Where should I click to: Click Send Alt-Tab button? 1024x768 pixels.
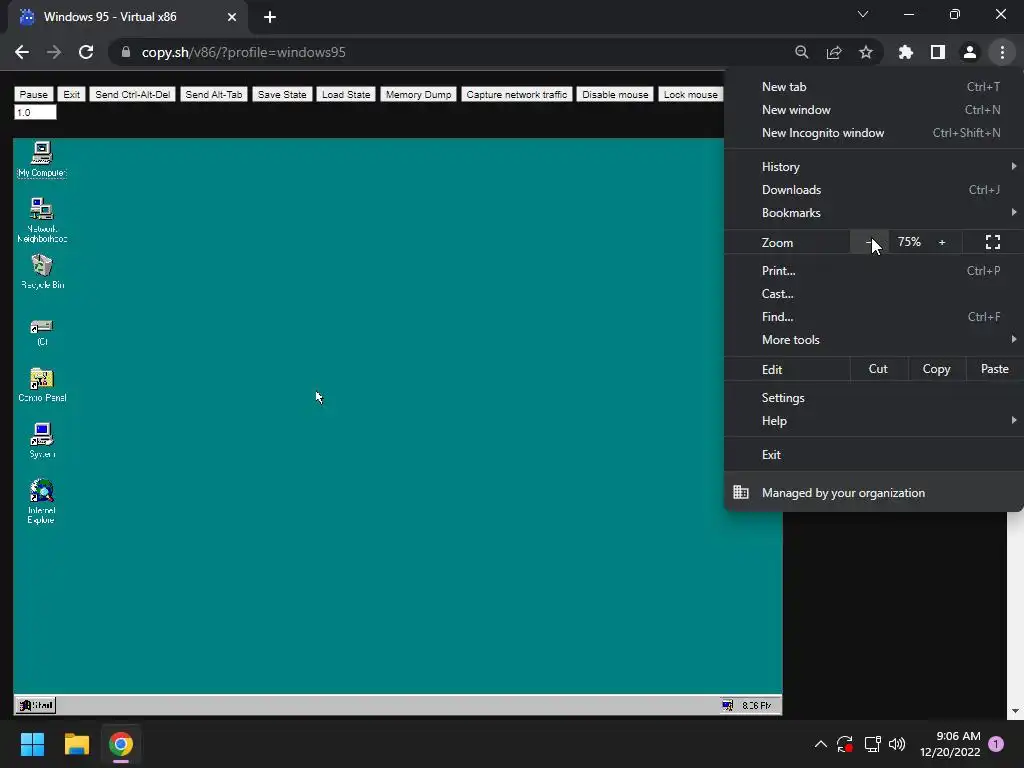[x=214, y=94]
